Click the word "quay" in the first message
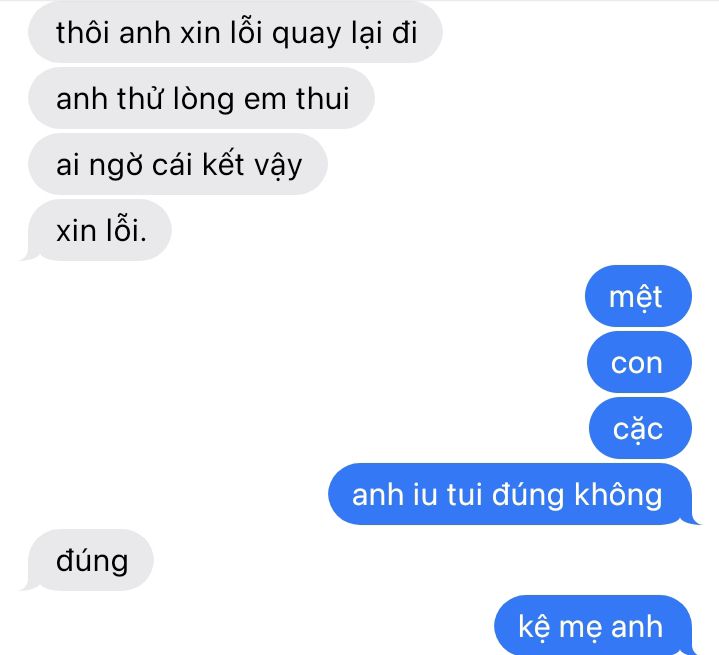719x655 pixels. point(306,34)
